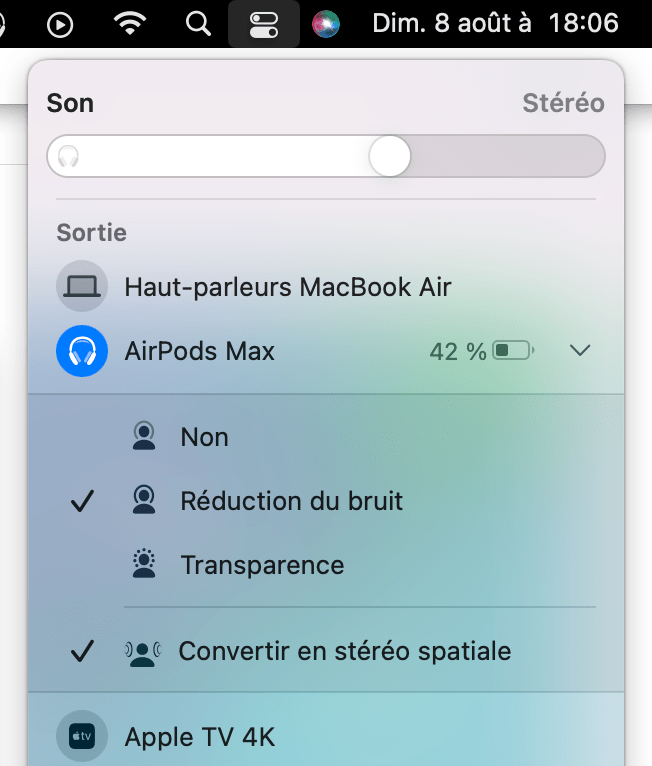
Task: Toggle Convertir en stéréo spatiale
Action: 344,652
